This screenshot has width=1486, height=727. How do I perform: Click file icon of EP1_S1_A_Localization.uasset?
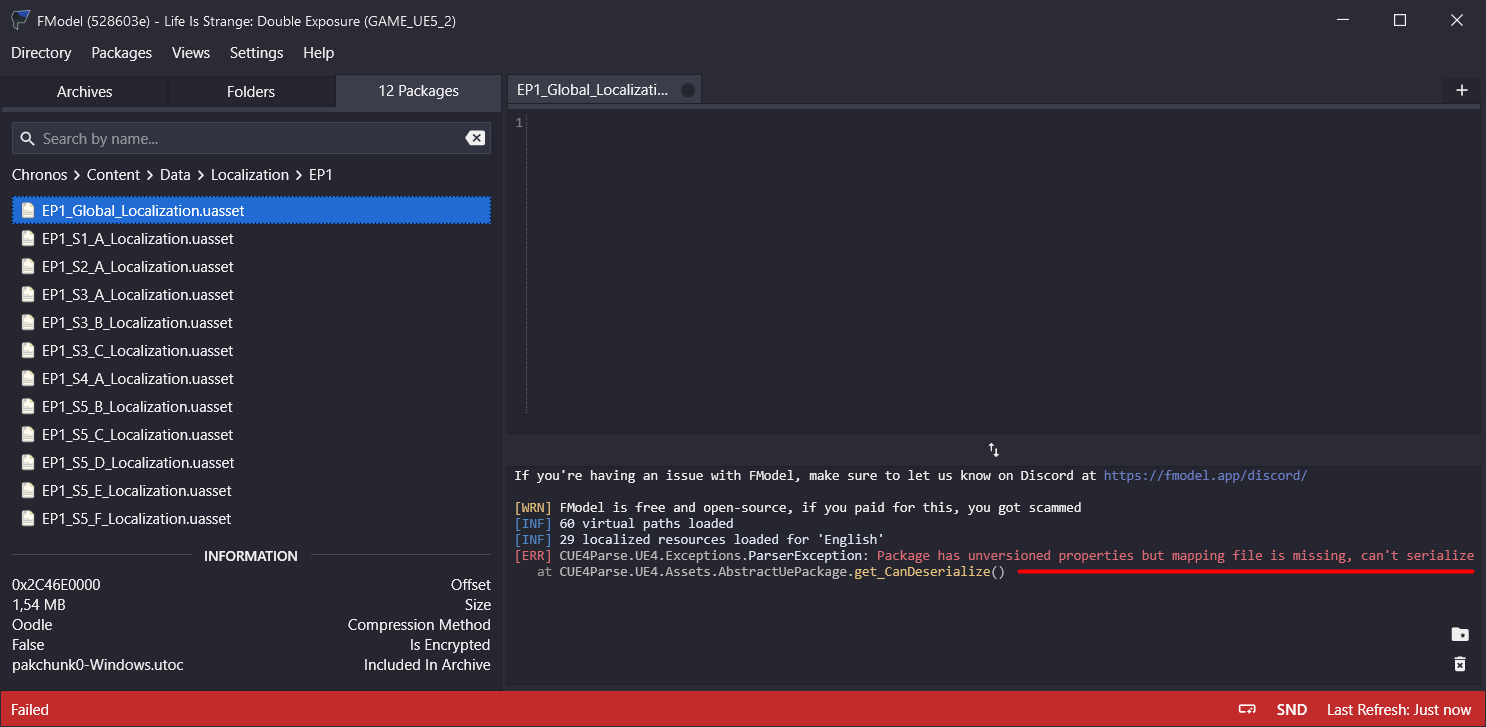pos(28,239)
